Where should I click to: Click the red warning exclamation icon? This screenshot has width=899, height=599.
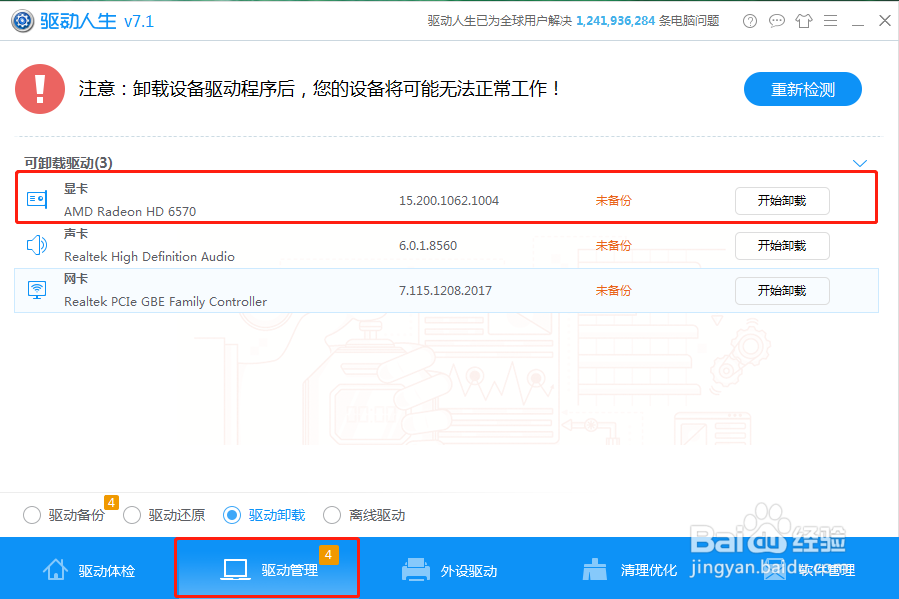tap(40, 89)
